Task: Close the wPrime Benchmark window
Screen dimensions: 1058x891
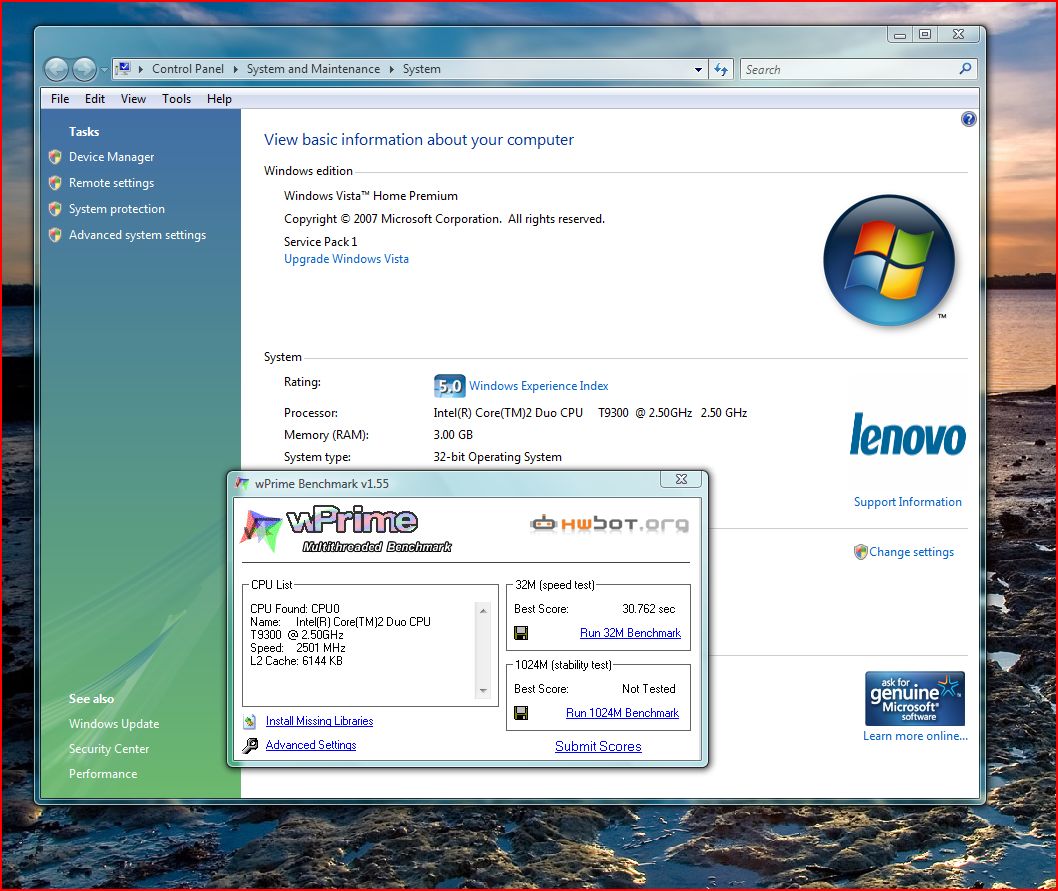Action: click(681, 479)
